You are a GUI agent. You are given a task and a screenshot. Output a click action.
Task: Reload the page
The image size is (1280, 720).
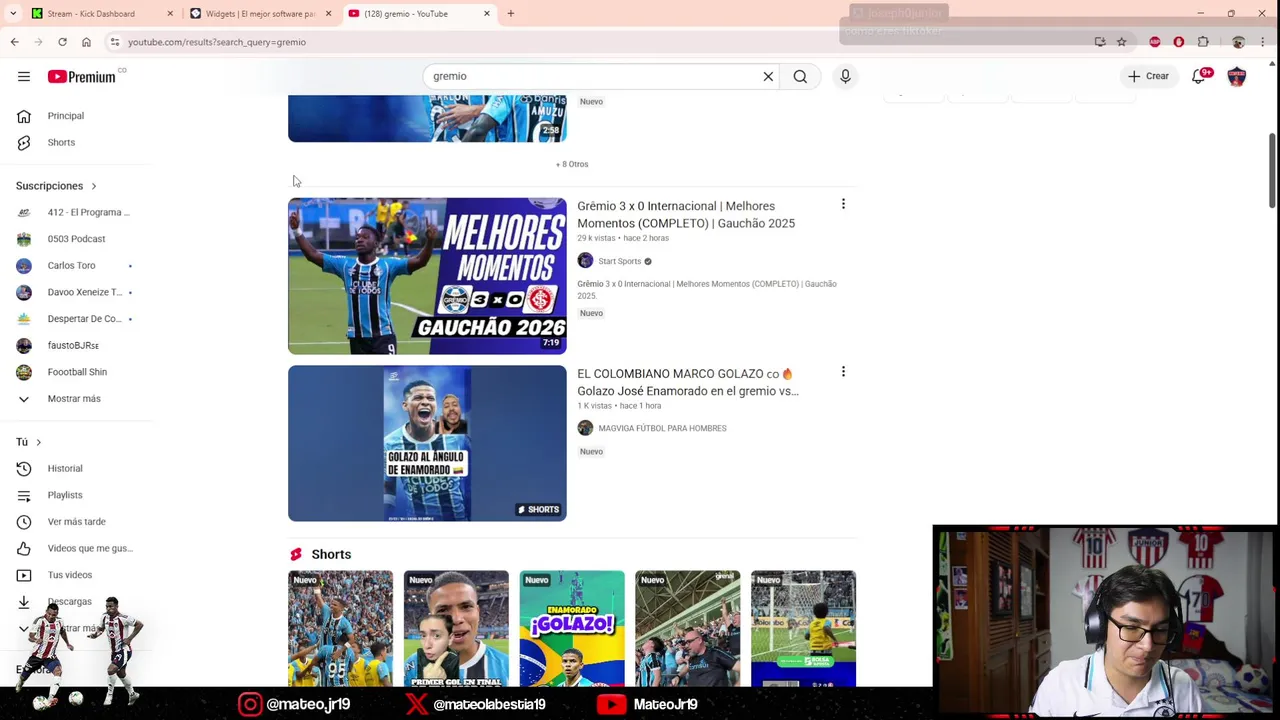click(62, 42)
